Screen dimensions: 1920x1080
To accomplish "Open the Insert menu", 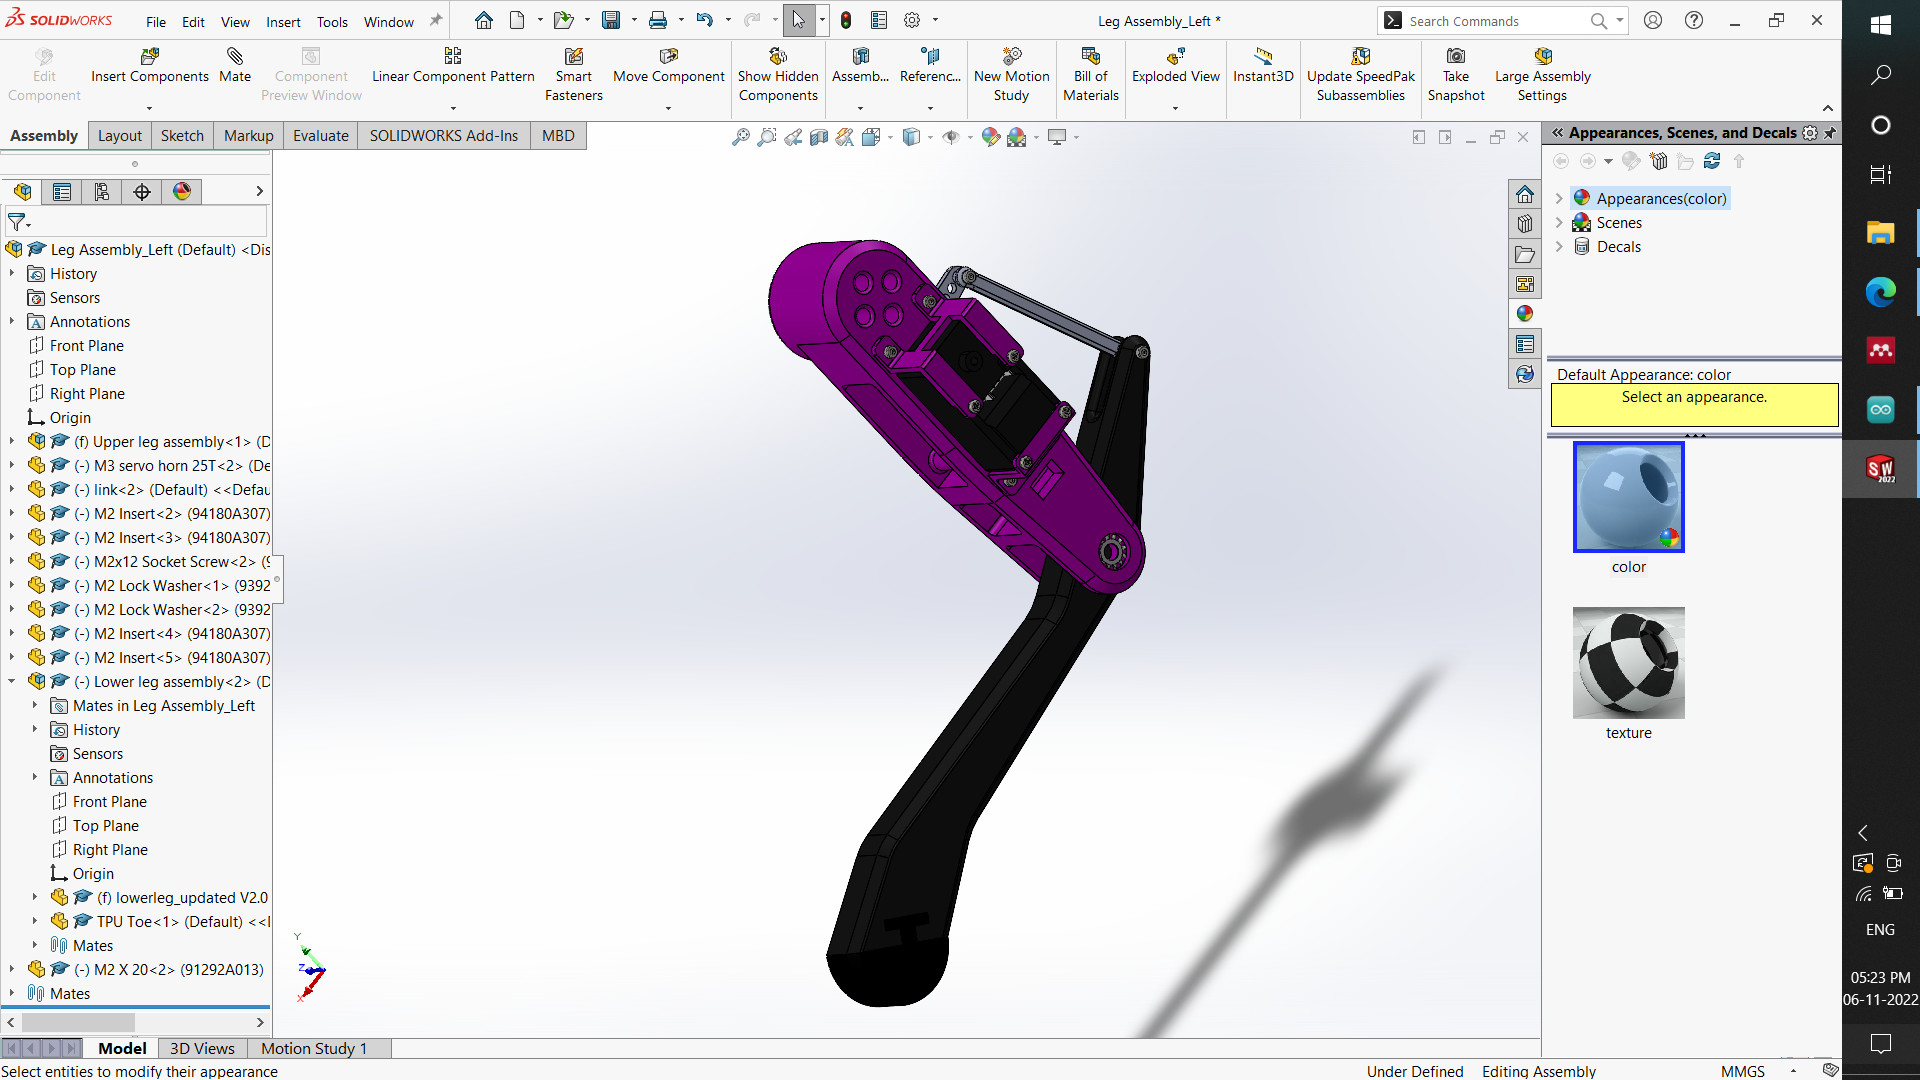I will [x=283, y=21].
